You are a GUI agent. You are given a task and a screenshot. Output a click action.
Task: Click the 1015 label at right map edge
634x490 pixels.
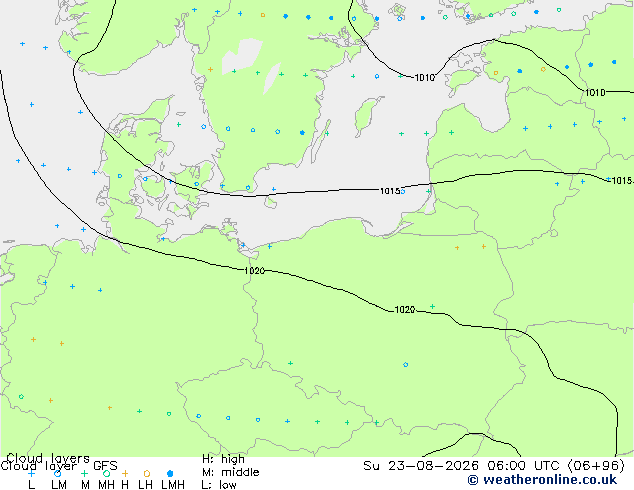622,181
